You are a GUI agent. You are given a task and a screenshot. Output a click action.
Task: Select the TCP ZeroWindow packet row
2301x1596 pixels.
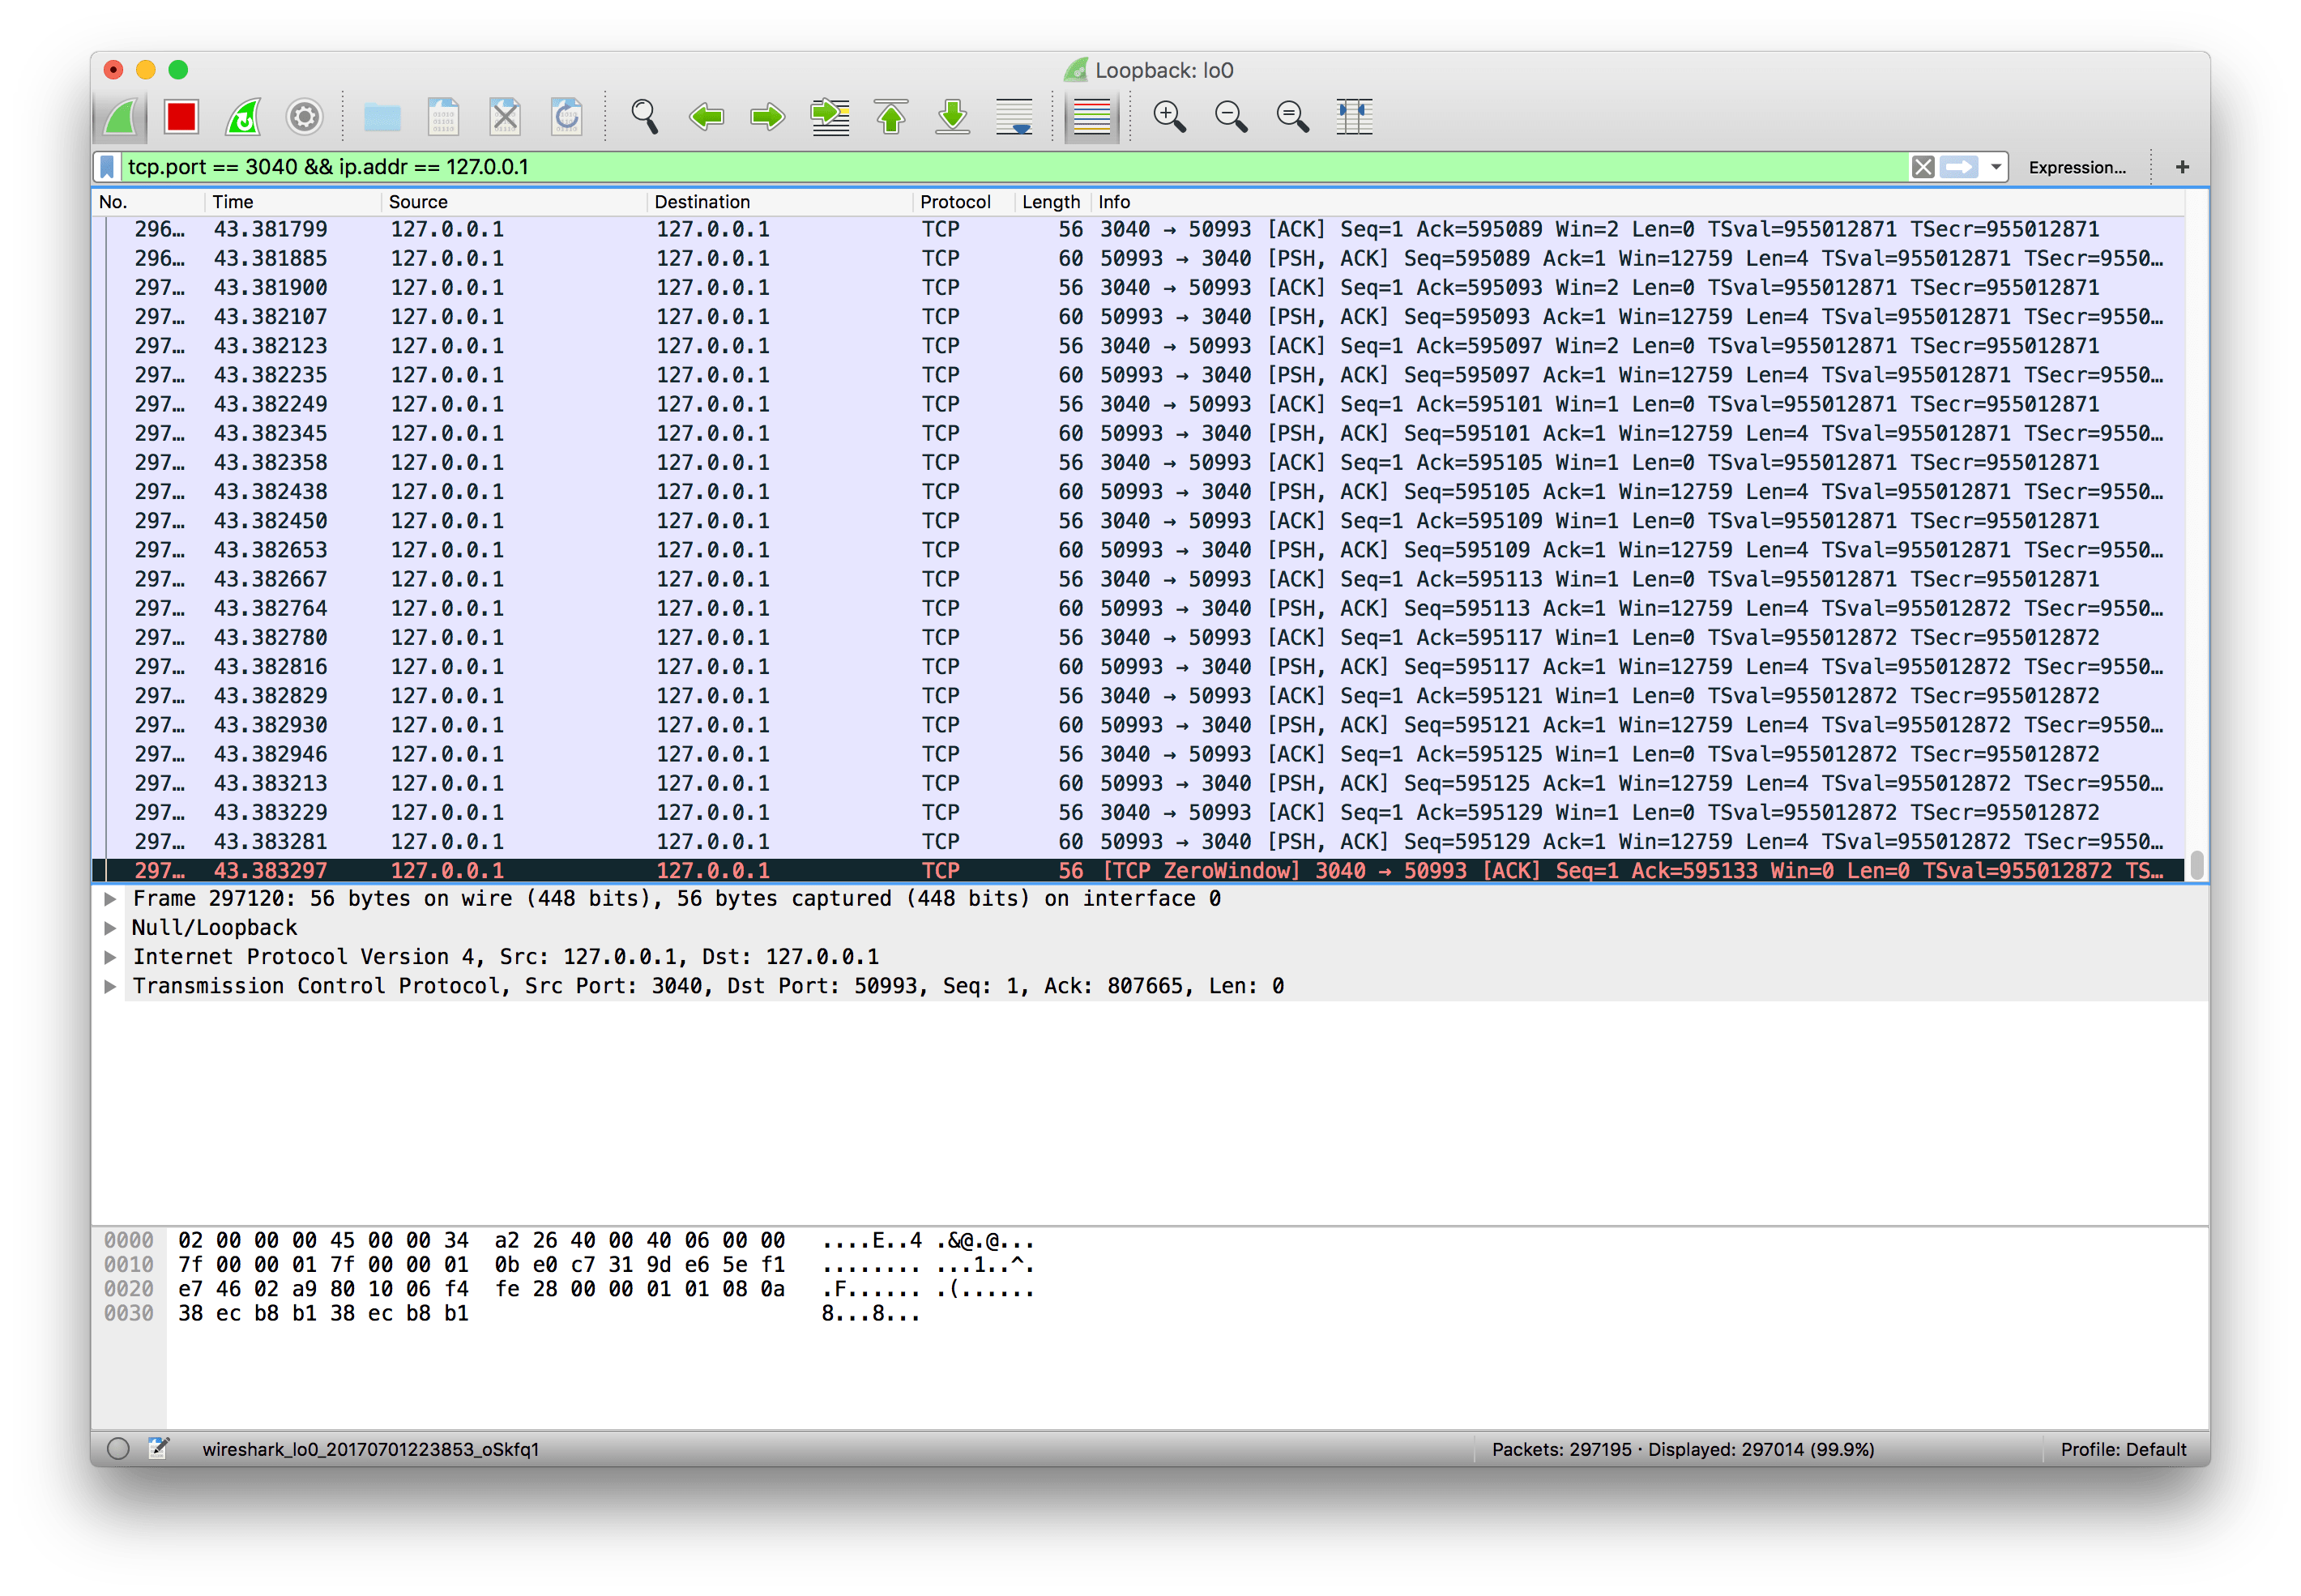point(1138,870)
